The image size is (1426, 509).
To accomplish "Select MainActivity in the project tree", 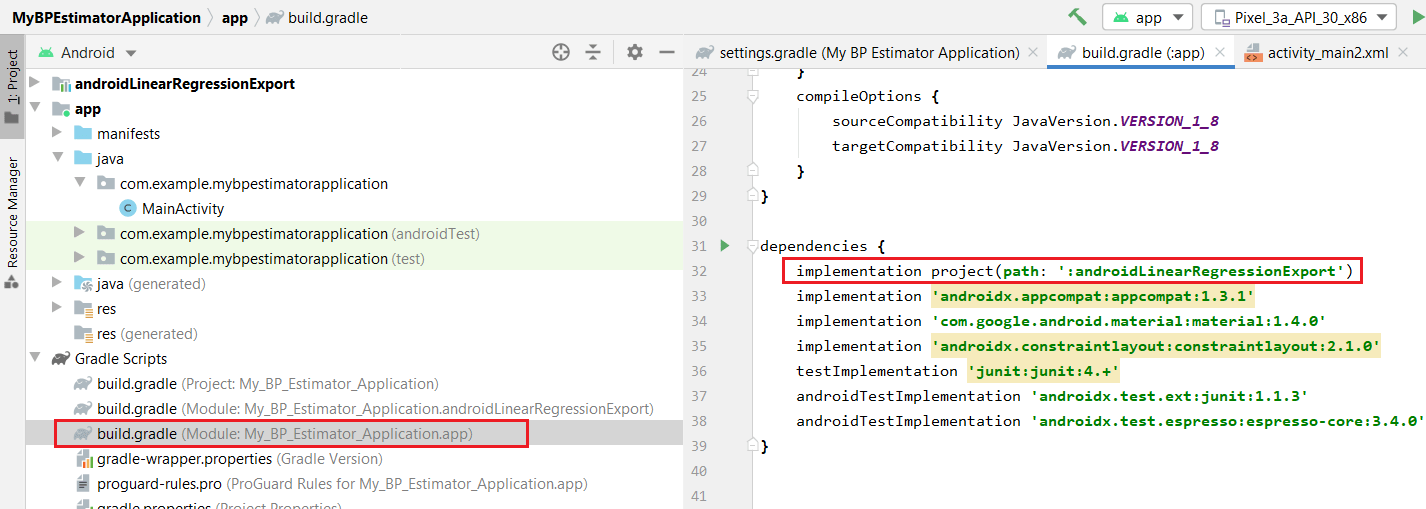I will click(183, 209).
